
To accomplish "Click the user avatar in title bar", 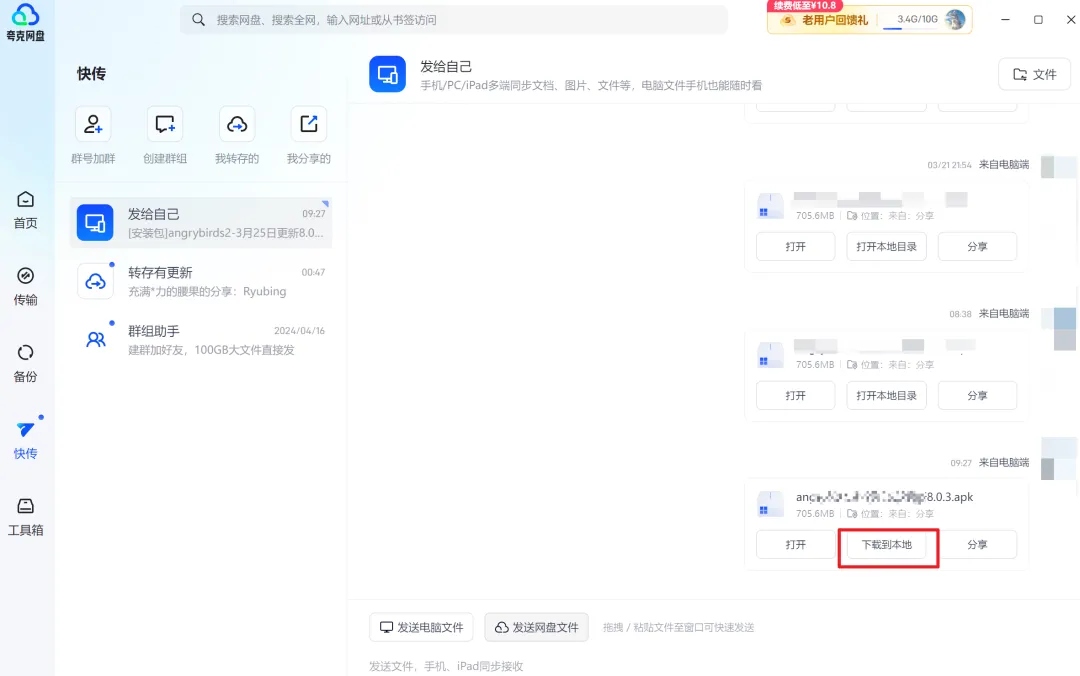I will (x=955, y=19).
